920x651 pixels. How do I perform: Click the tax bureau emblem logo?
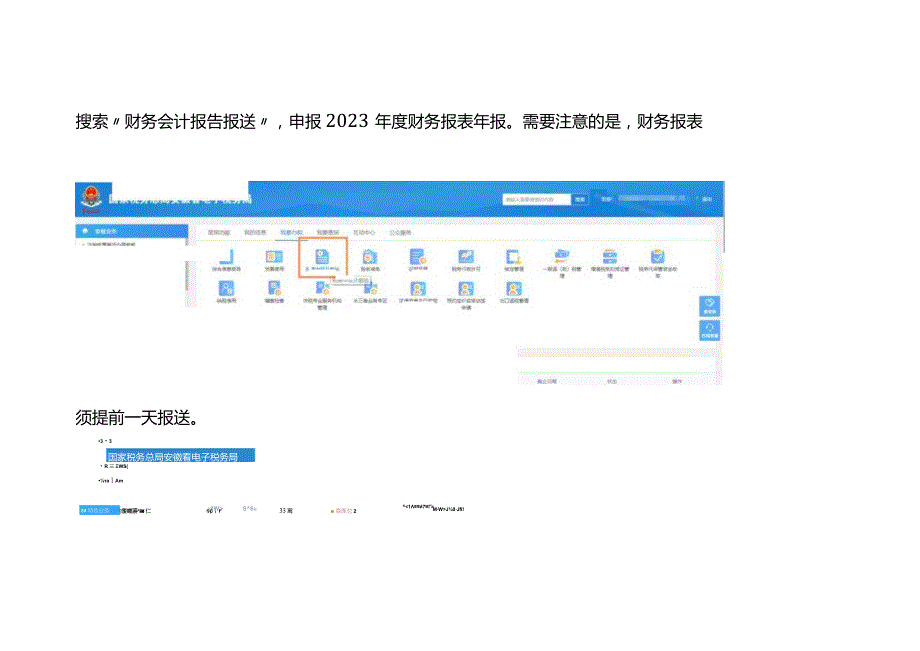pos(92,198)
